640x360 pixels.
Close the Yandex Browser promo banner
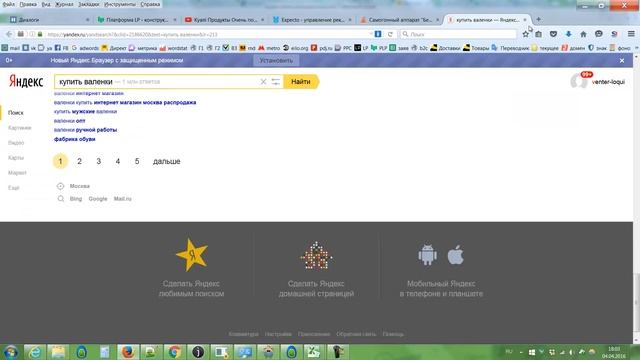click(622, 60)
